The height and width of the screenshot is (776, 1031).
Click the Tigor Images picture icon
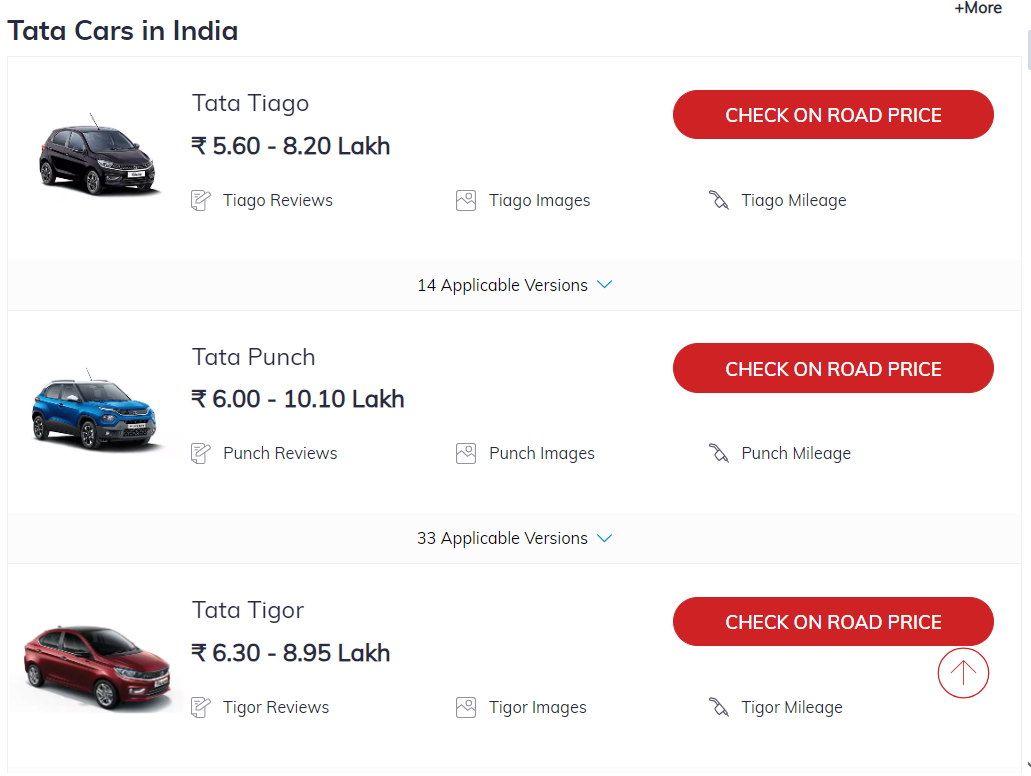(x=465, y=707)
